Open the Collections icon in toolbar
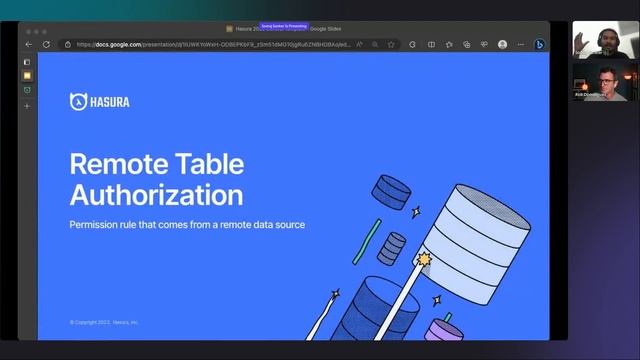Screen dimensions: 640x360 coord(467,44)
